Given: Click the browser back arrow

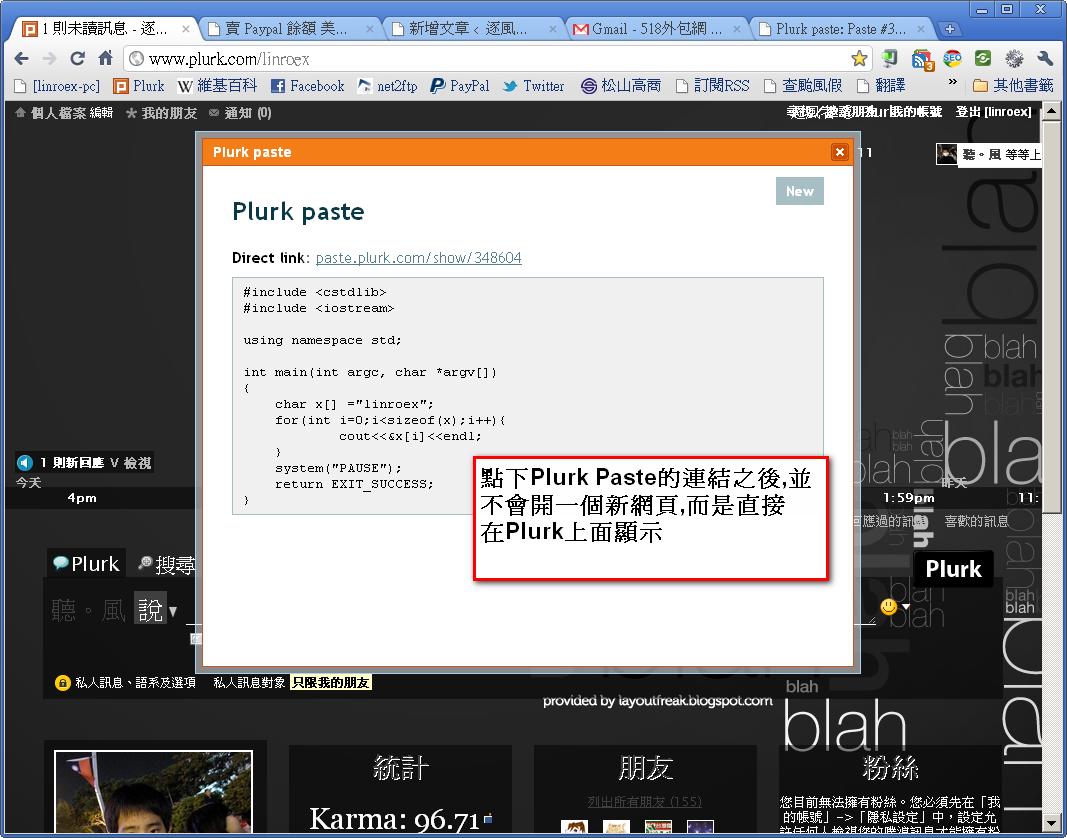Looking at the screenshot, I should [21, 59].
